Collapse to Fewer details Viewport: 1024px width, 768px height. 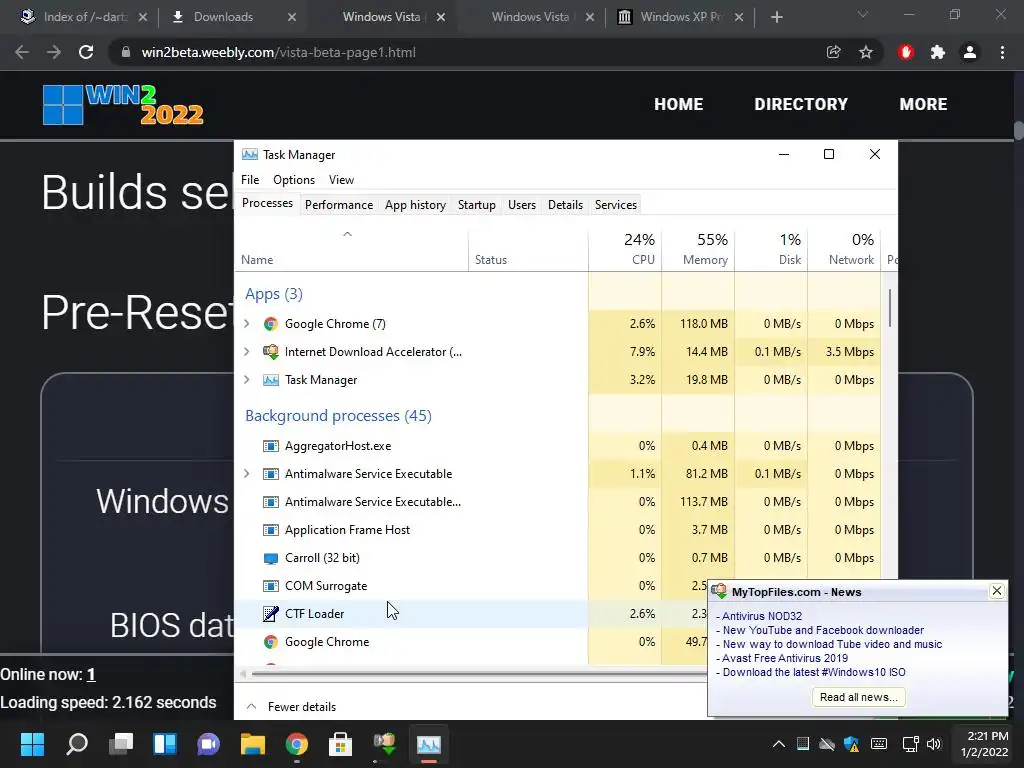(291, 707)
